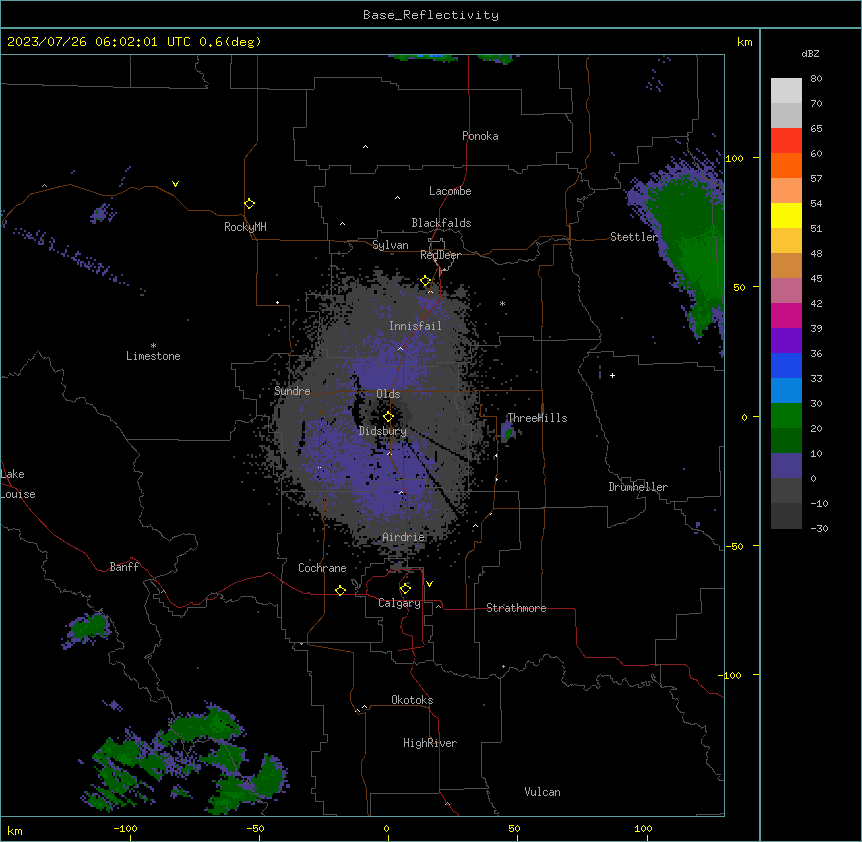Click the Calgary city label
862x842 pixels.
point(399,603)
